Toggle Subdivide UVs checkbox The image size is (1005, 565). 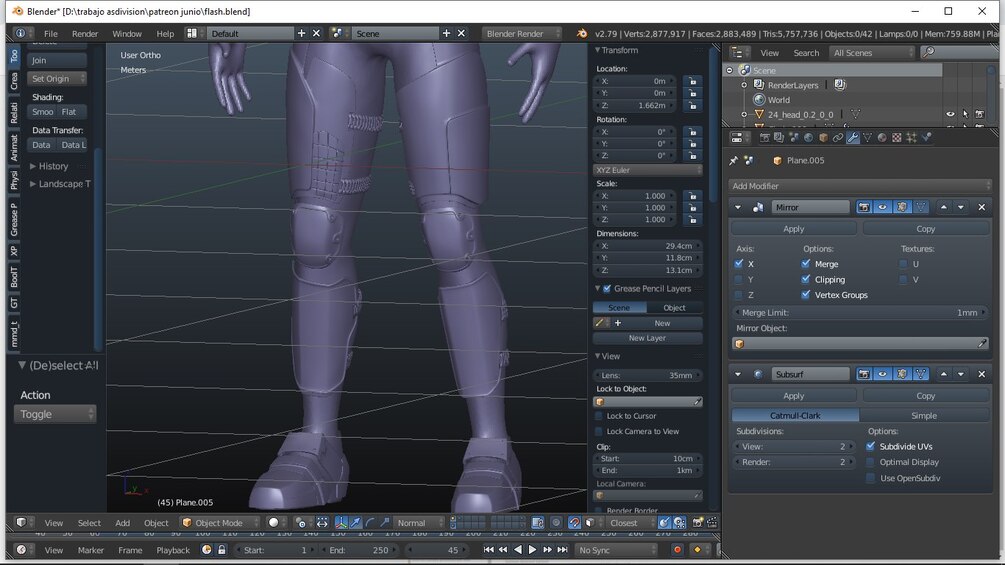[870, 446]
